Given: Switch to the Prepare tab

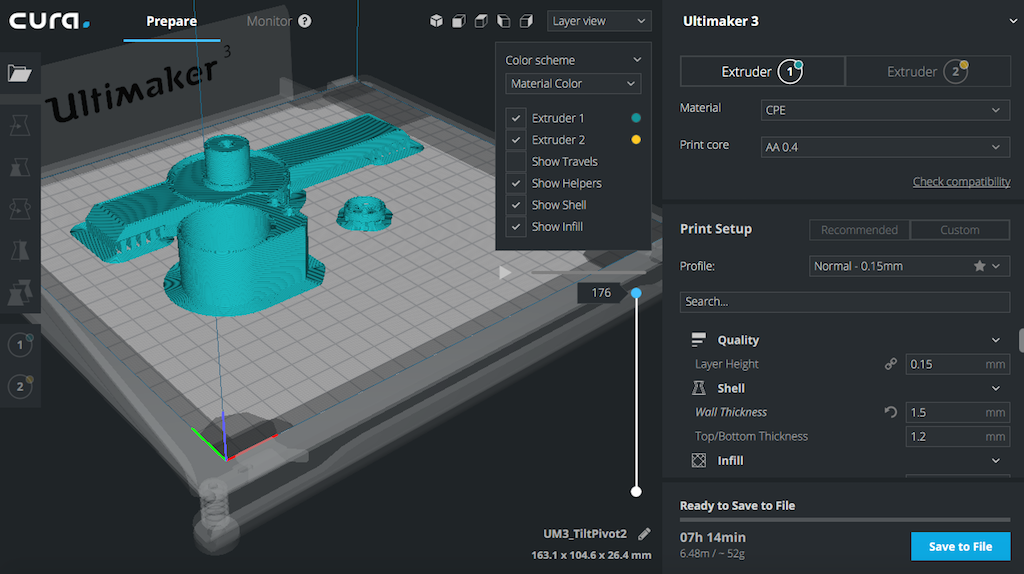Looking at the screenshot, I should click(172, 21).
